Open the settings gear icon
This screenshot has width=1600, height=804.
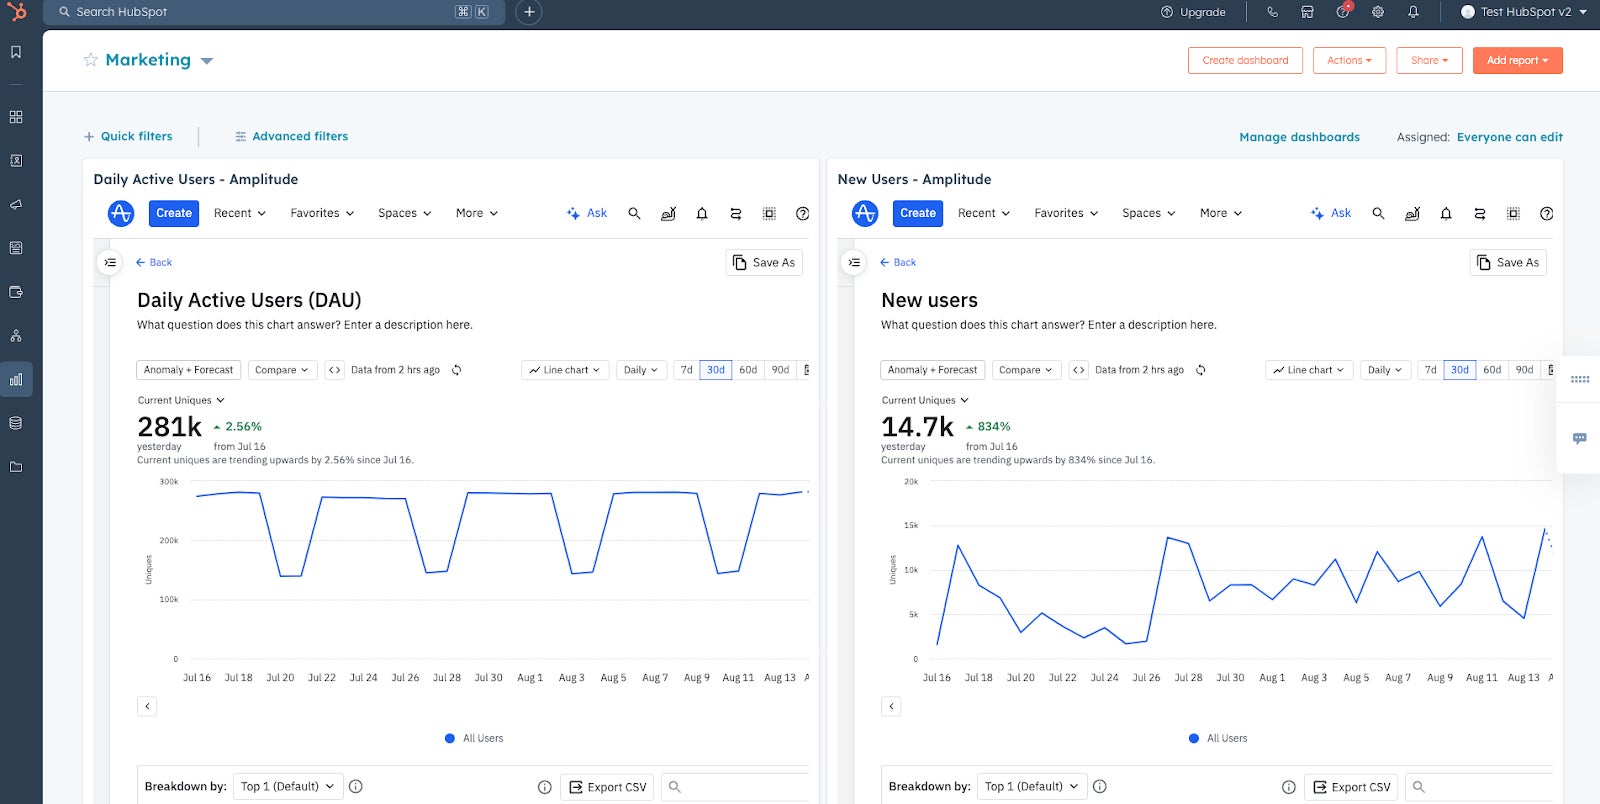[x=1378, y=12]
